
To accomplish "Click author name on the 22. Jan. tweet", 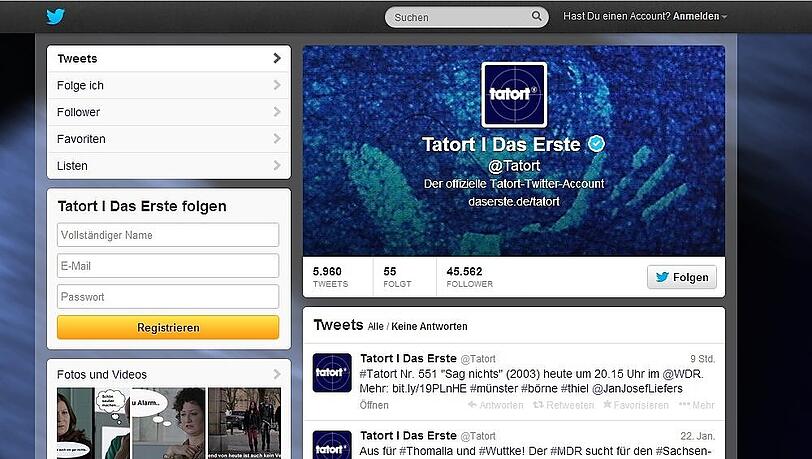I will tap(408, 436).
